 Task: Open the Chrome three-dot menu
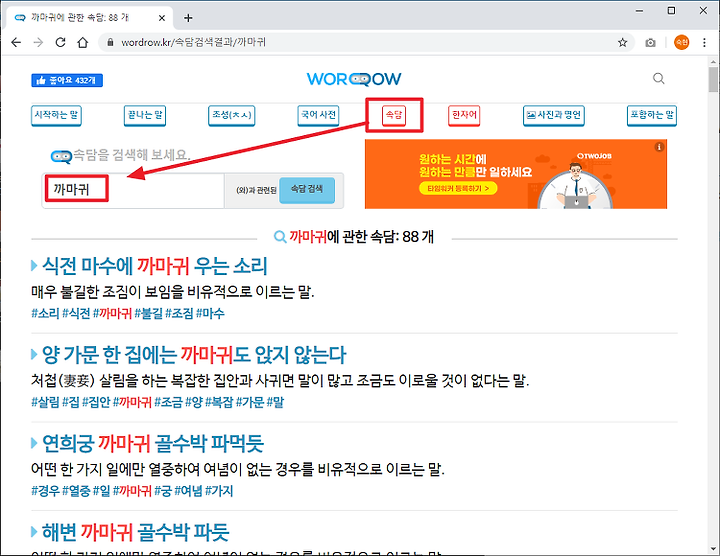704,43
